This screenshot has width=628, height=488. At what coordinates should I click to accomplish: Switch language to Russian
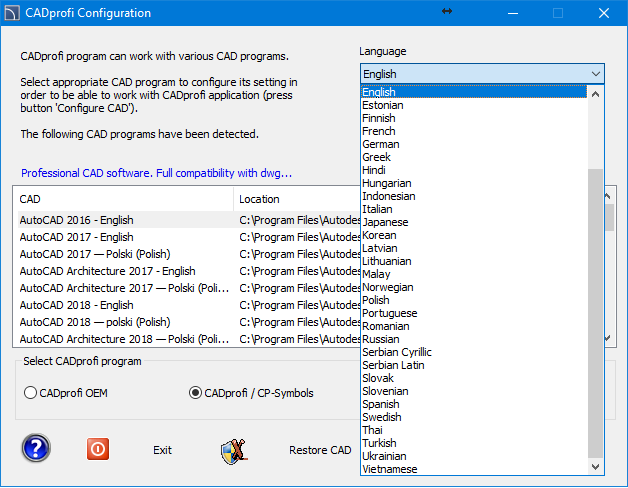pos(474,339)
